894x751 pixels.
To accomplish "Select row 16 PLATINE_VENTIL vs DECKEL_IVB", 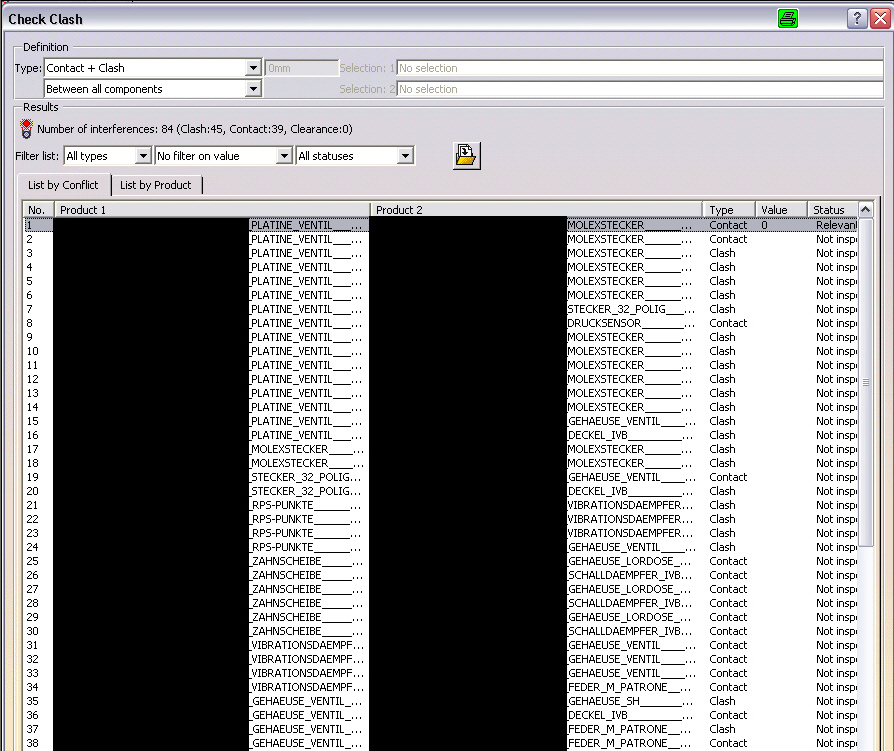I will tap(440, 435).
